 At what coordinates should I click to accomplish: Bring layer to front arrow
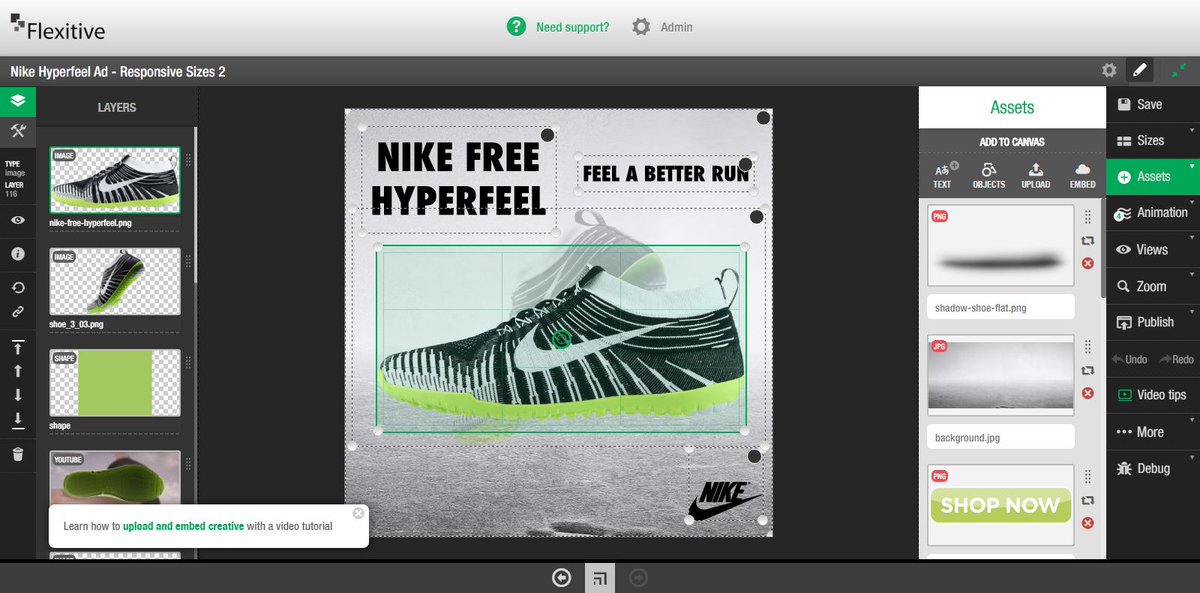click(17, 347)
